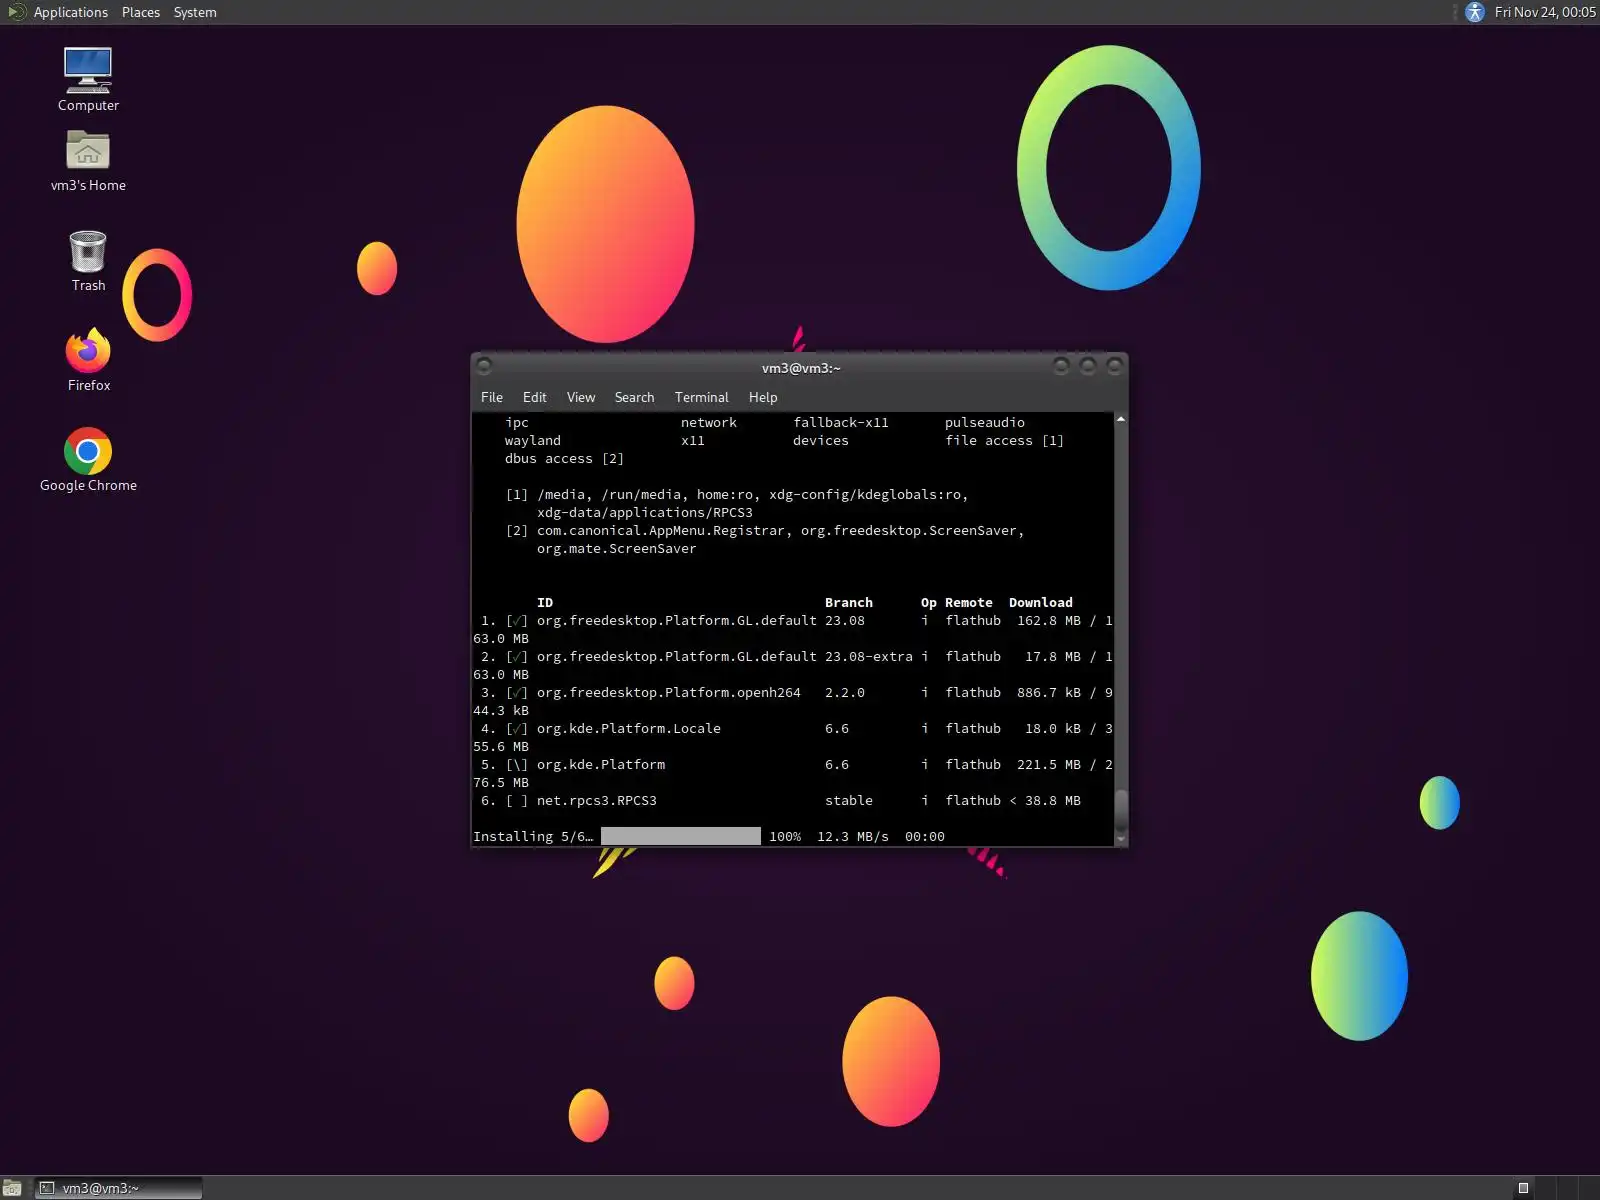Click the permission "fallback-x11"

[x=841, y=422]
